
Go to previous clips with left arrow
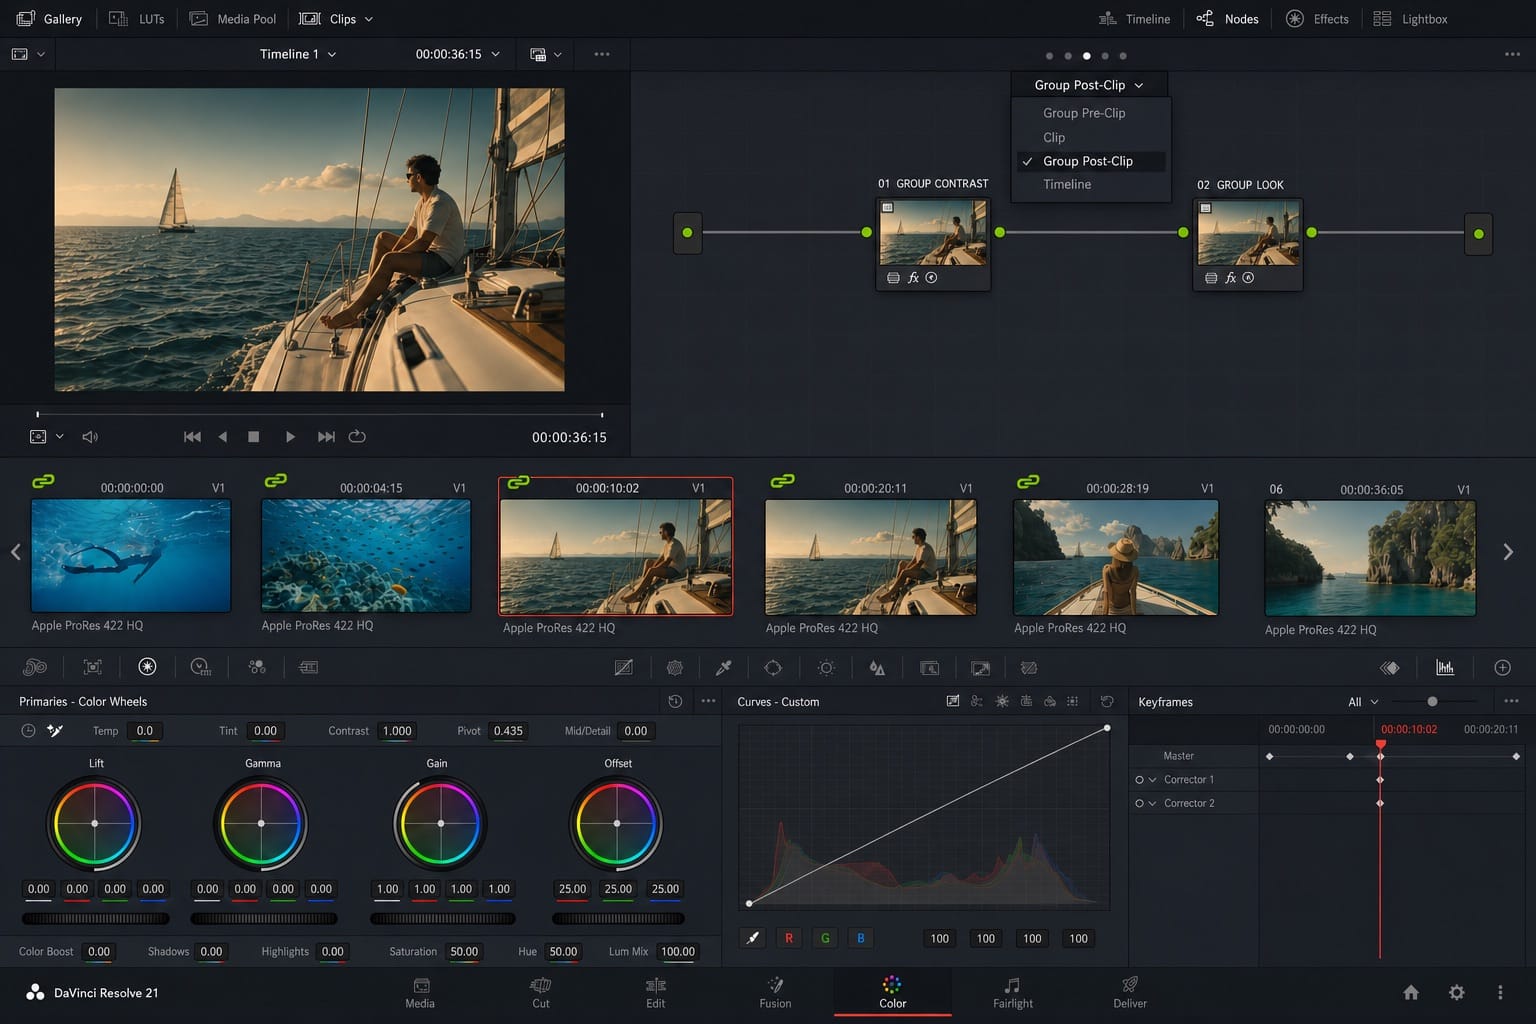(x=16, y=552)
